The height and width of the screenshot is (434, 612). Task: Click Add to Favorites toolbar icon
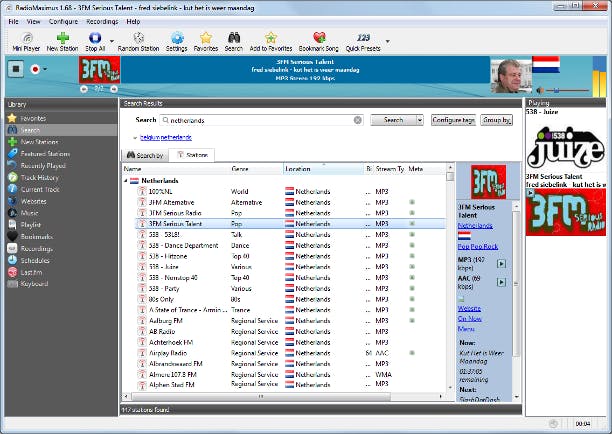pyautogui.click(x=270, y=38)
